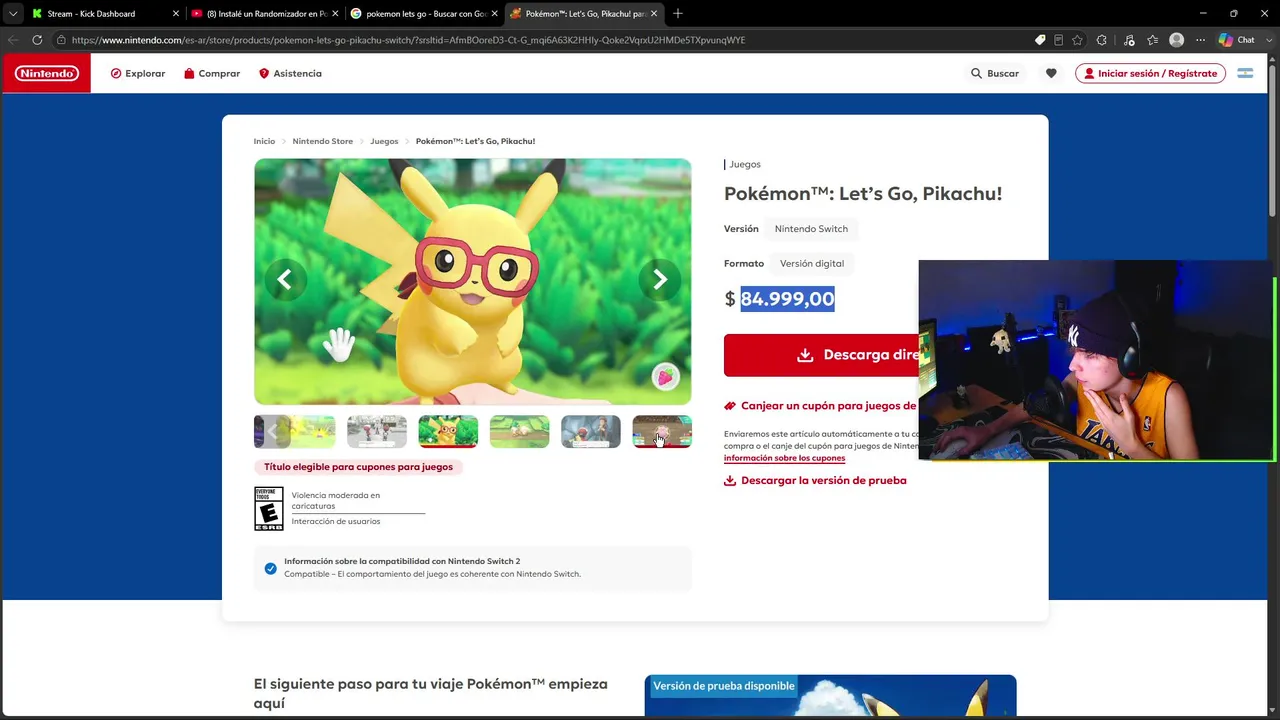Select the thumbnail under the hand cursor

661,431
